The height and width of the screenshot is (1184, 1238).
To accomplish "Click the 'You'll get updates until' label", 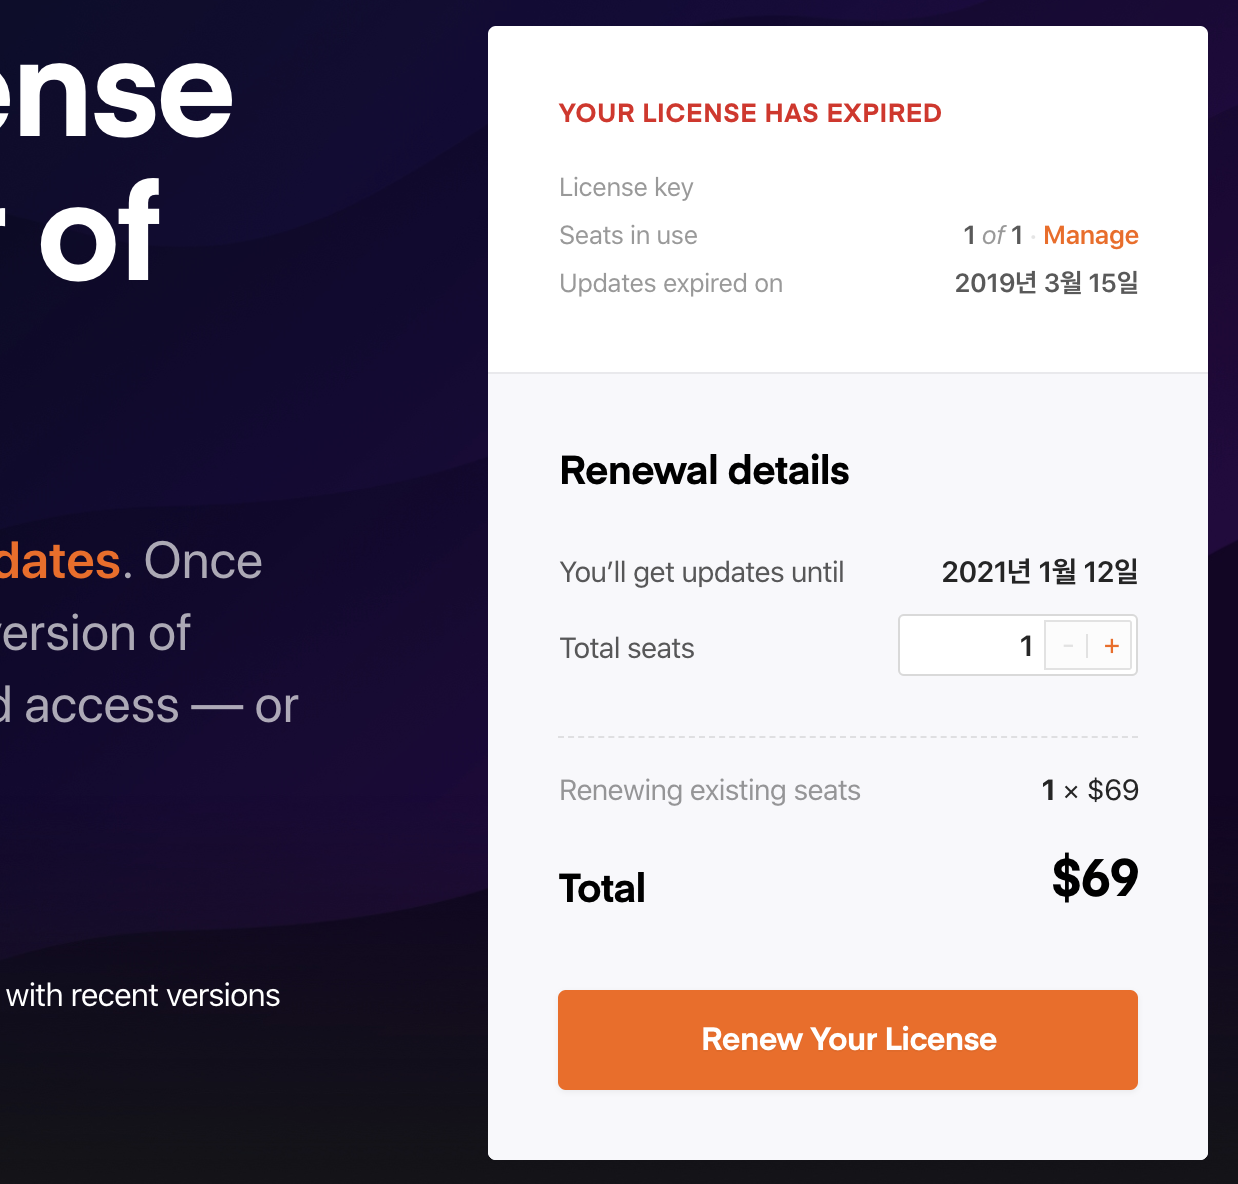I will tap(701, 572).
